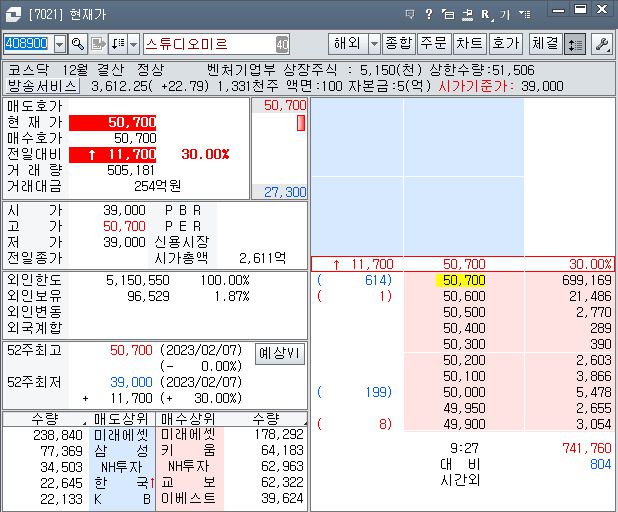Click the question mark help icon
The image size is (618, 512).
pyautogui.click(x=429, y=14)
